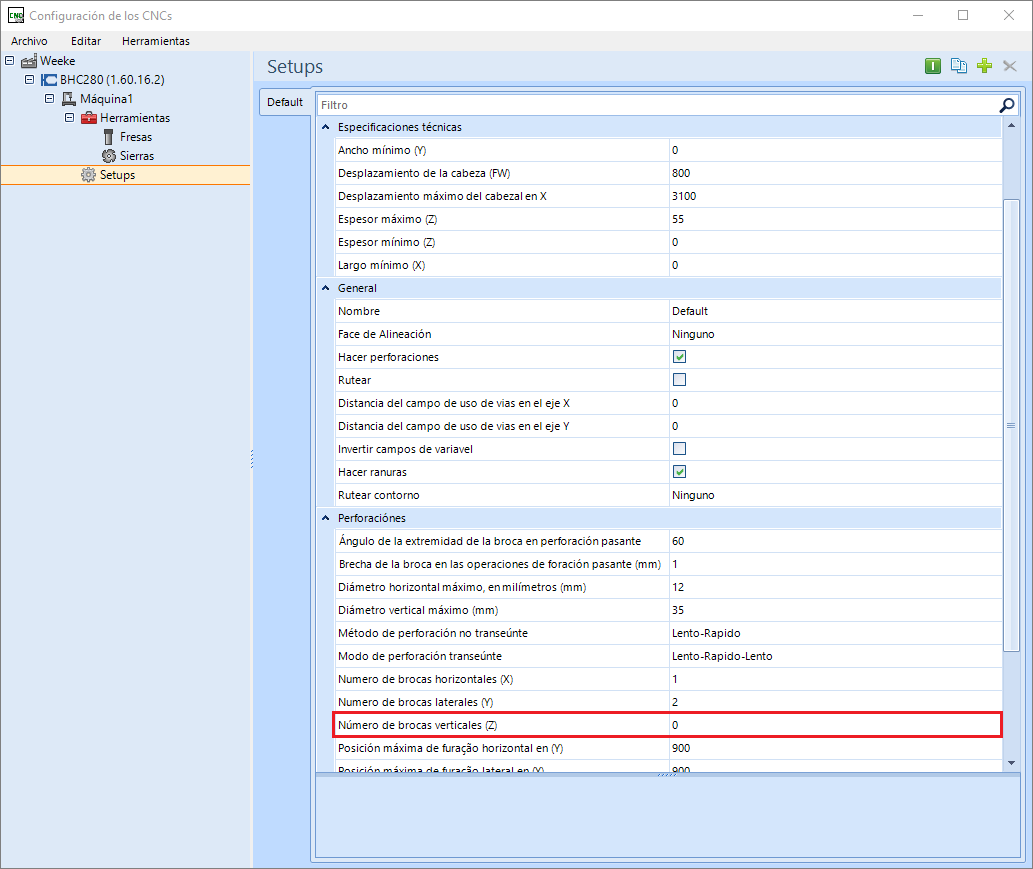Select the Largo mínimo (X) row label
Image resolution: width=1033 pixels, height=869 pixels.
[381, 266]
